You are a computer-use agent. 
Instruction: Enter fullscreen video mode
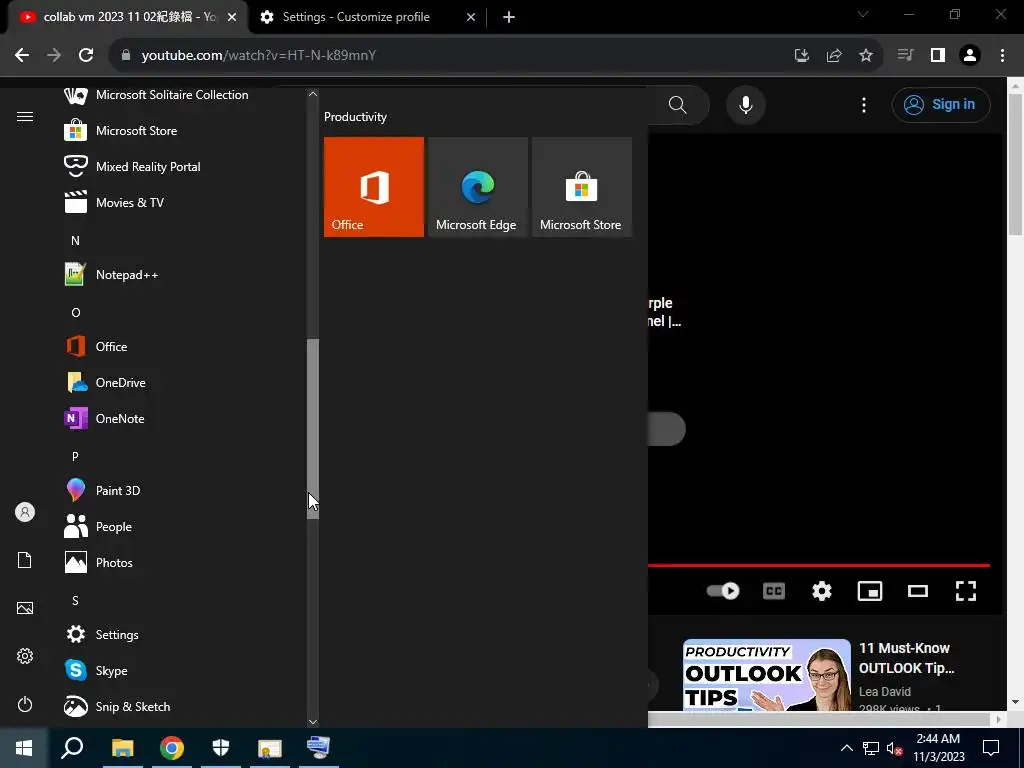click(x=966, y=591)
